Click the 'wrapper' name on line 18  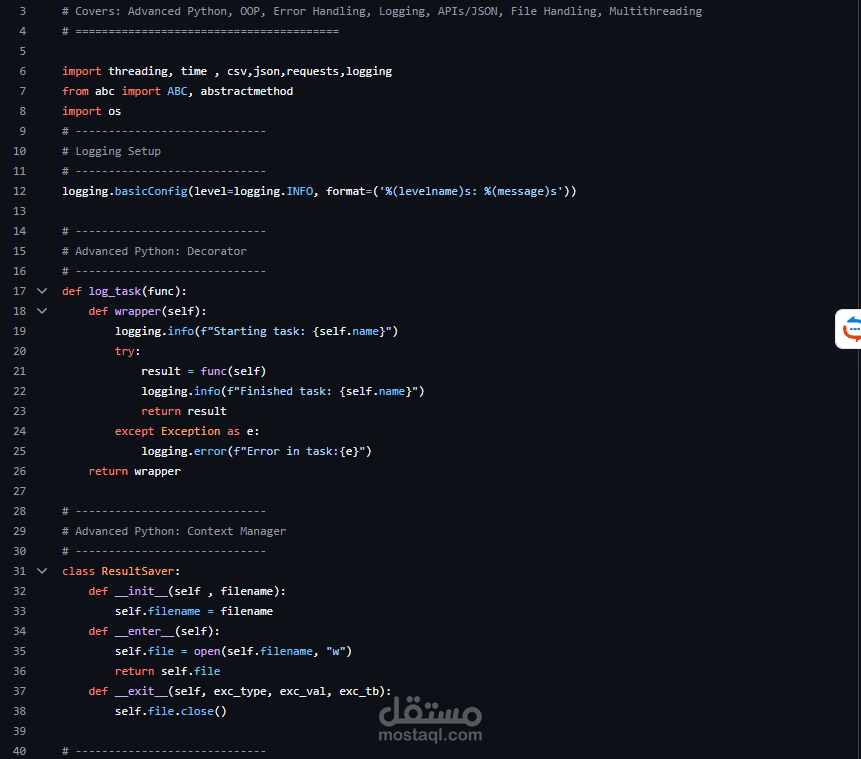pos(138,311)
